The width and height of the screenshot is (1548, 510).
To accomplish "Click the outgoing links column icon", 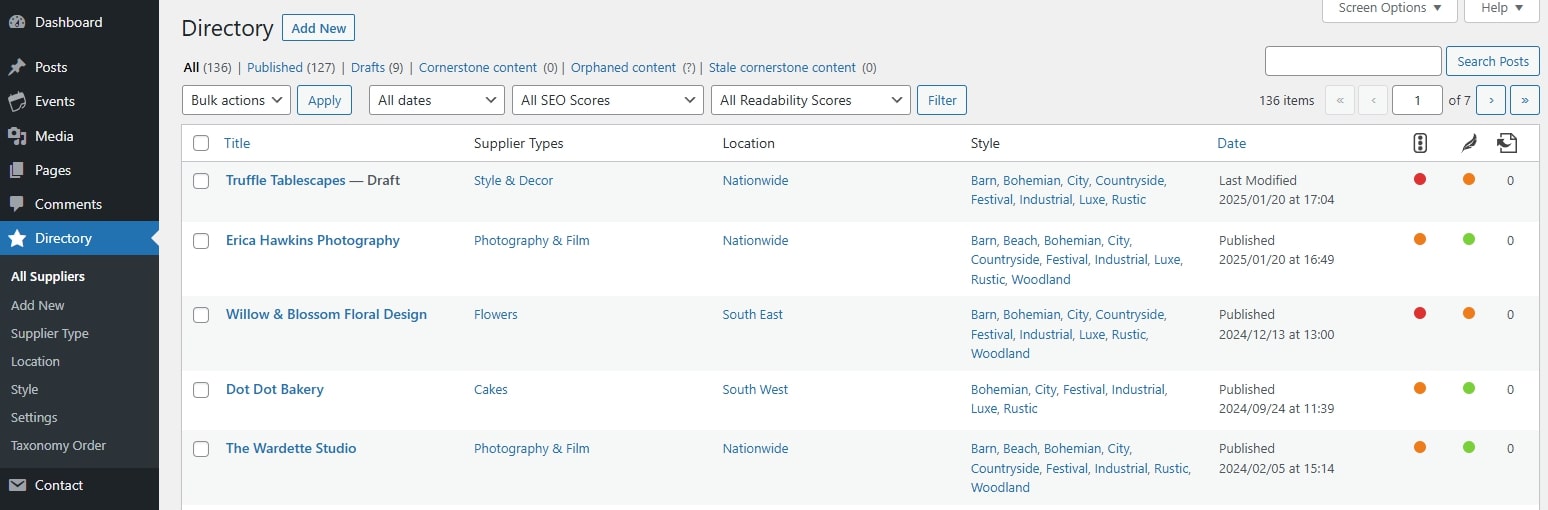I will (1507, 143).
